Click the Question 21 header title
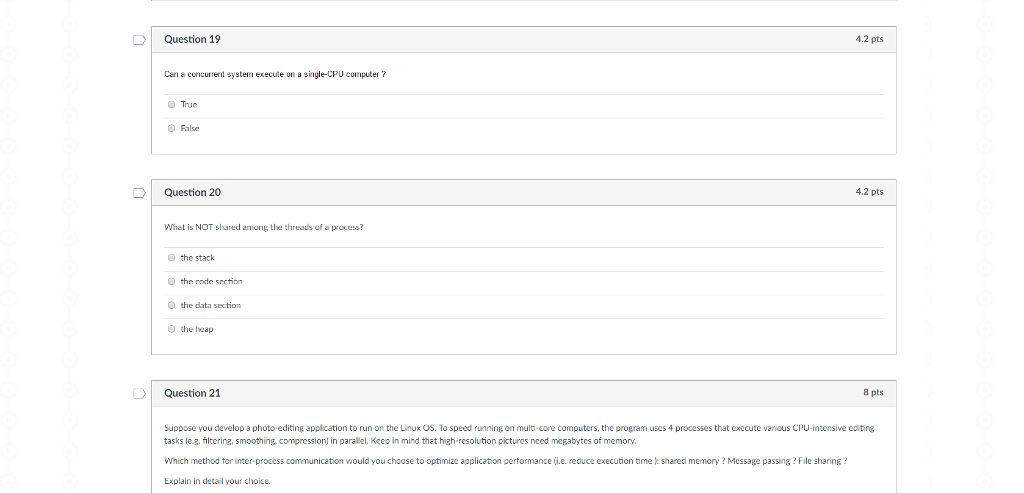The image size is (1024, 493). tap(192, 393)
